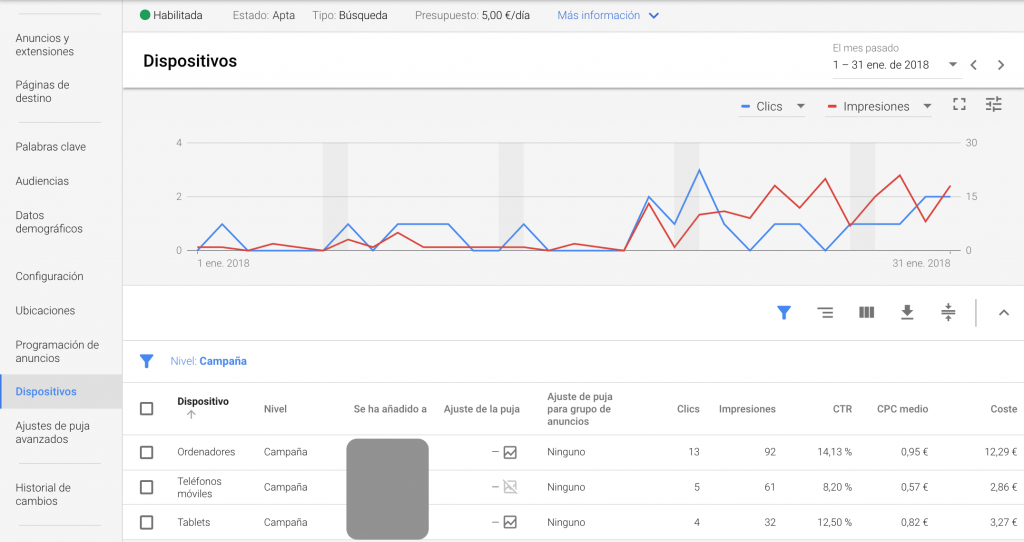Open the date range dropdown 1 – 31 ene. de 2018
The image size is (1024, 542).
[x=895, y=65]
